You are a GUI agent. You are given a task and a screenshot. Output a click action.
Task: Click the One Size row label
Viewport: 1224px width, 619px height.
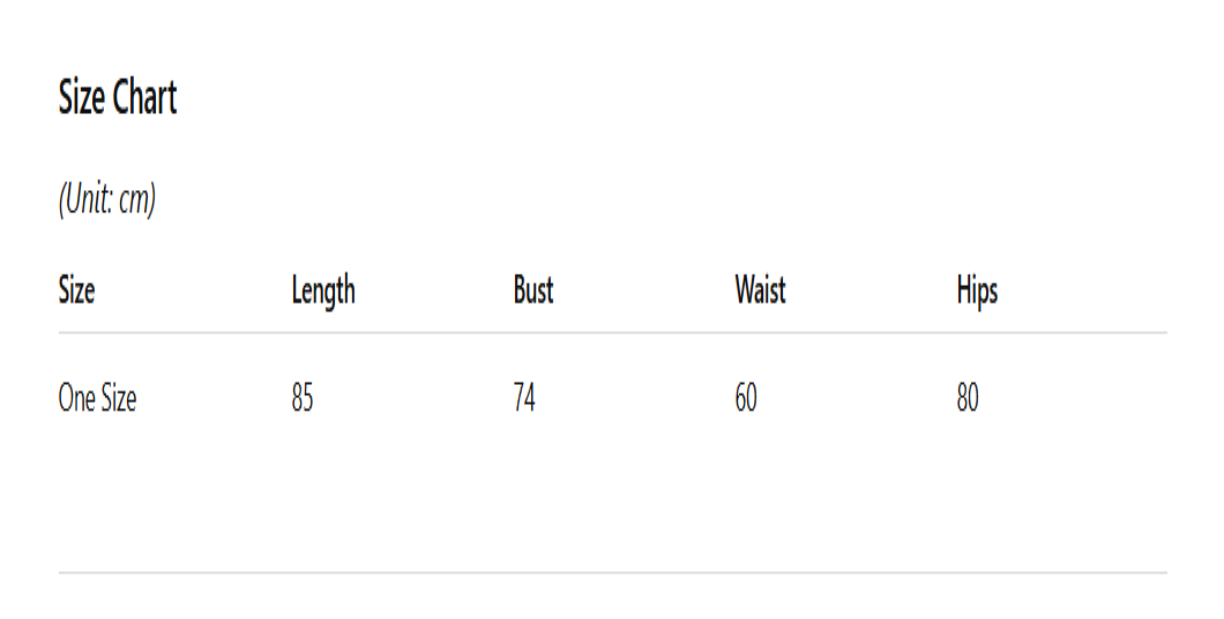pyautogui.click(x=97, y=399)
